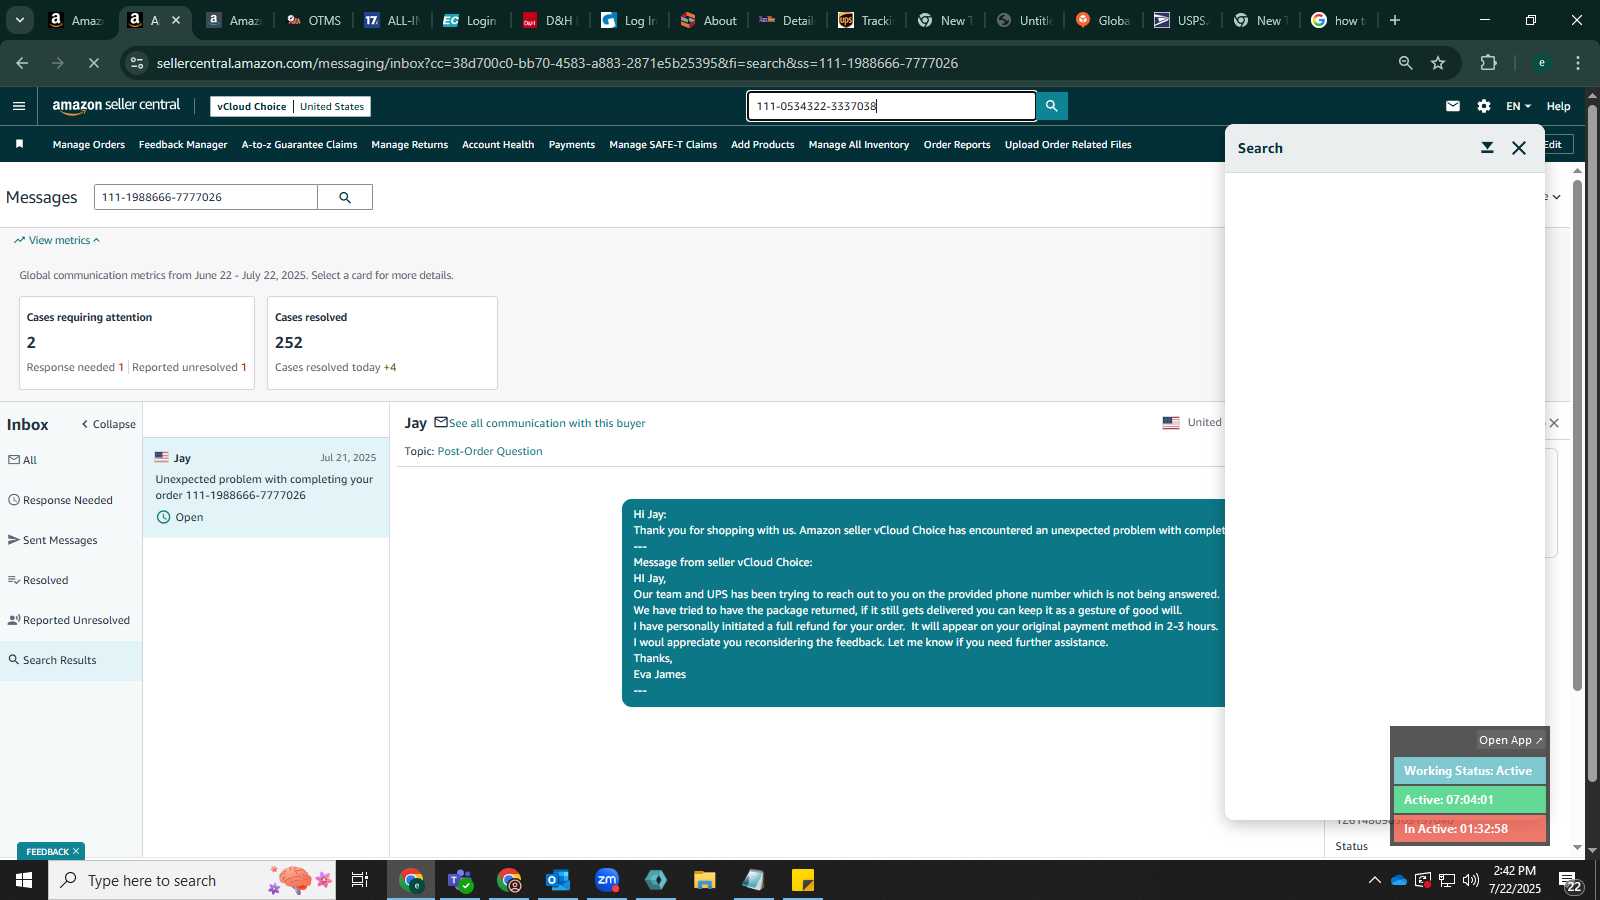
Task: Go to Feedback Manager
Action: (183, 145)
